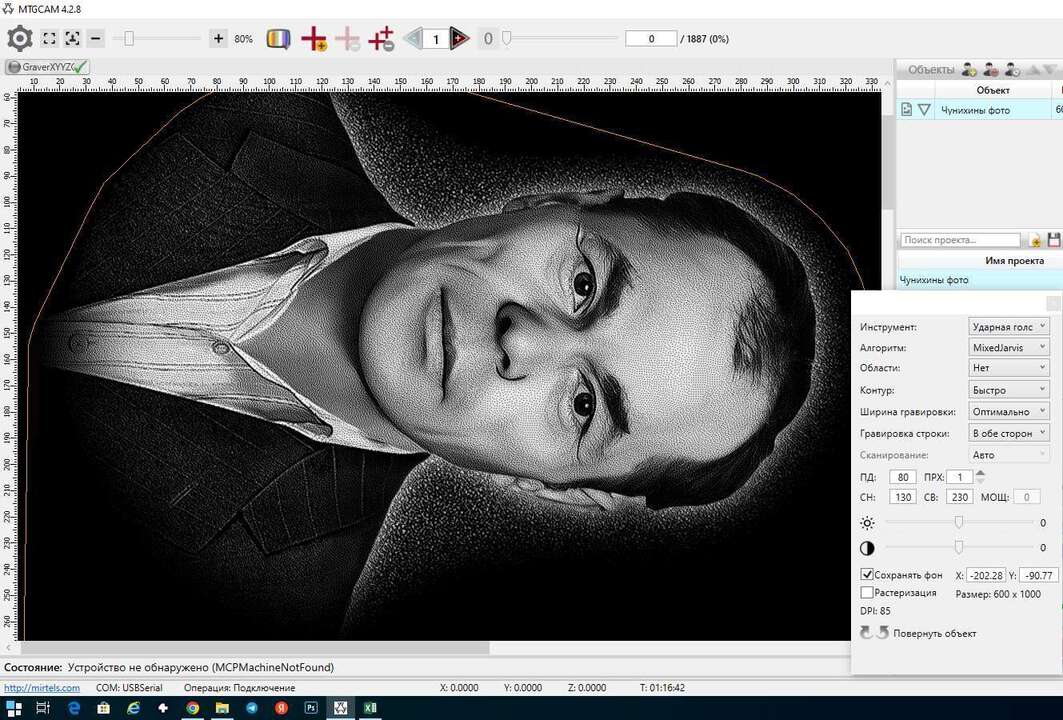Image resolution: width=1063 pixels, height=720 pixels.
Task: Open the Инструмент dropdown
Action: 1009,326
